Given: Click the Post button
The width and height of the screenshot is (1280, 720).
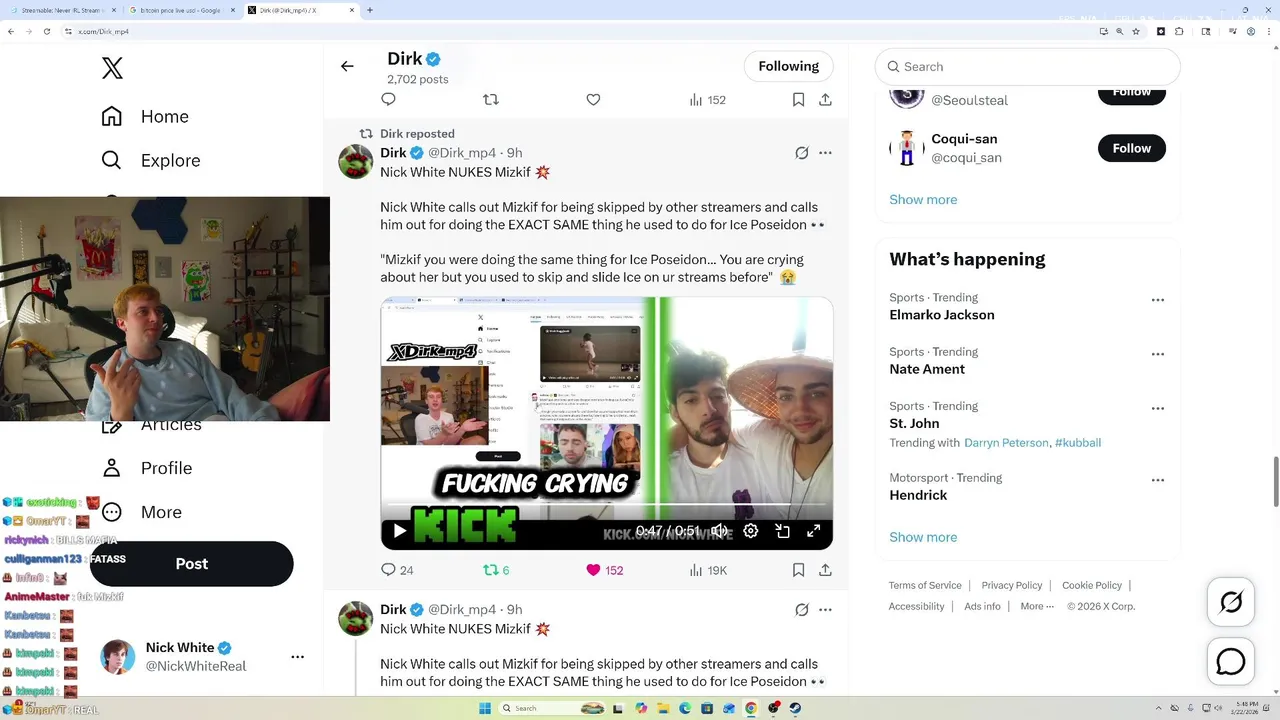Looking at the screenshot, I should point(192,563).
